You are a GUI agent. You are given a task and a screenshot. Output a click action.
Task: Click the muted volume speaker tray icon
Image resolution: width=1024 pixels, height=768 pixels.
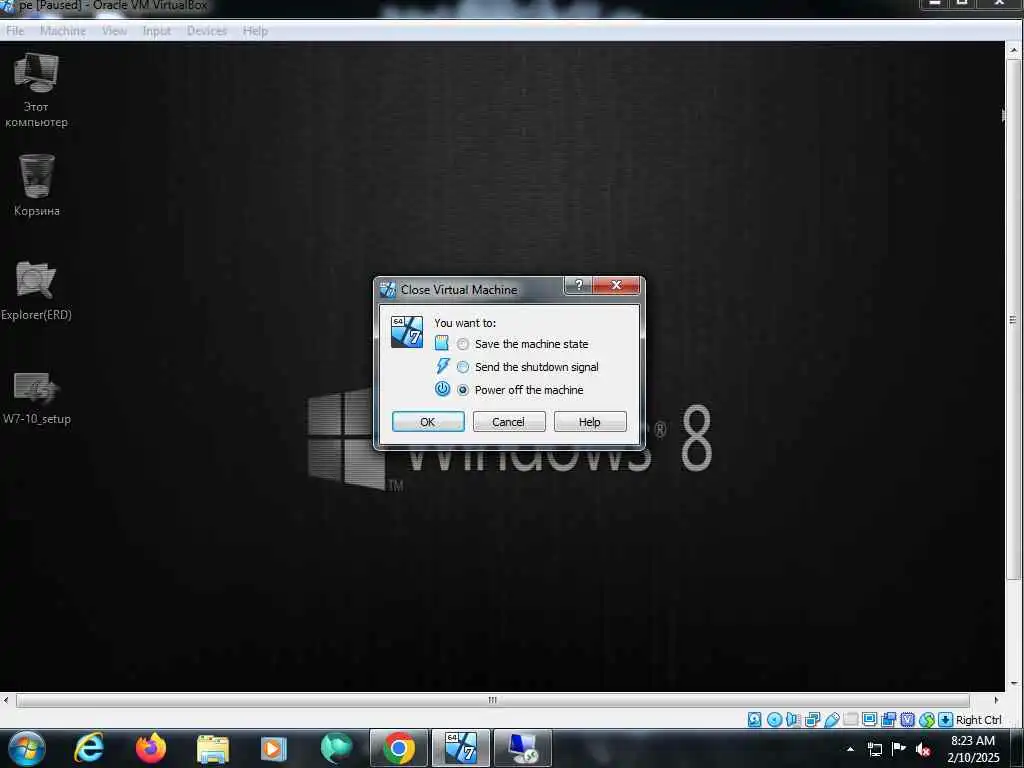click(923, 749)
